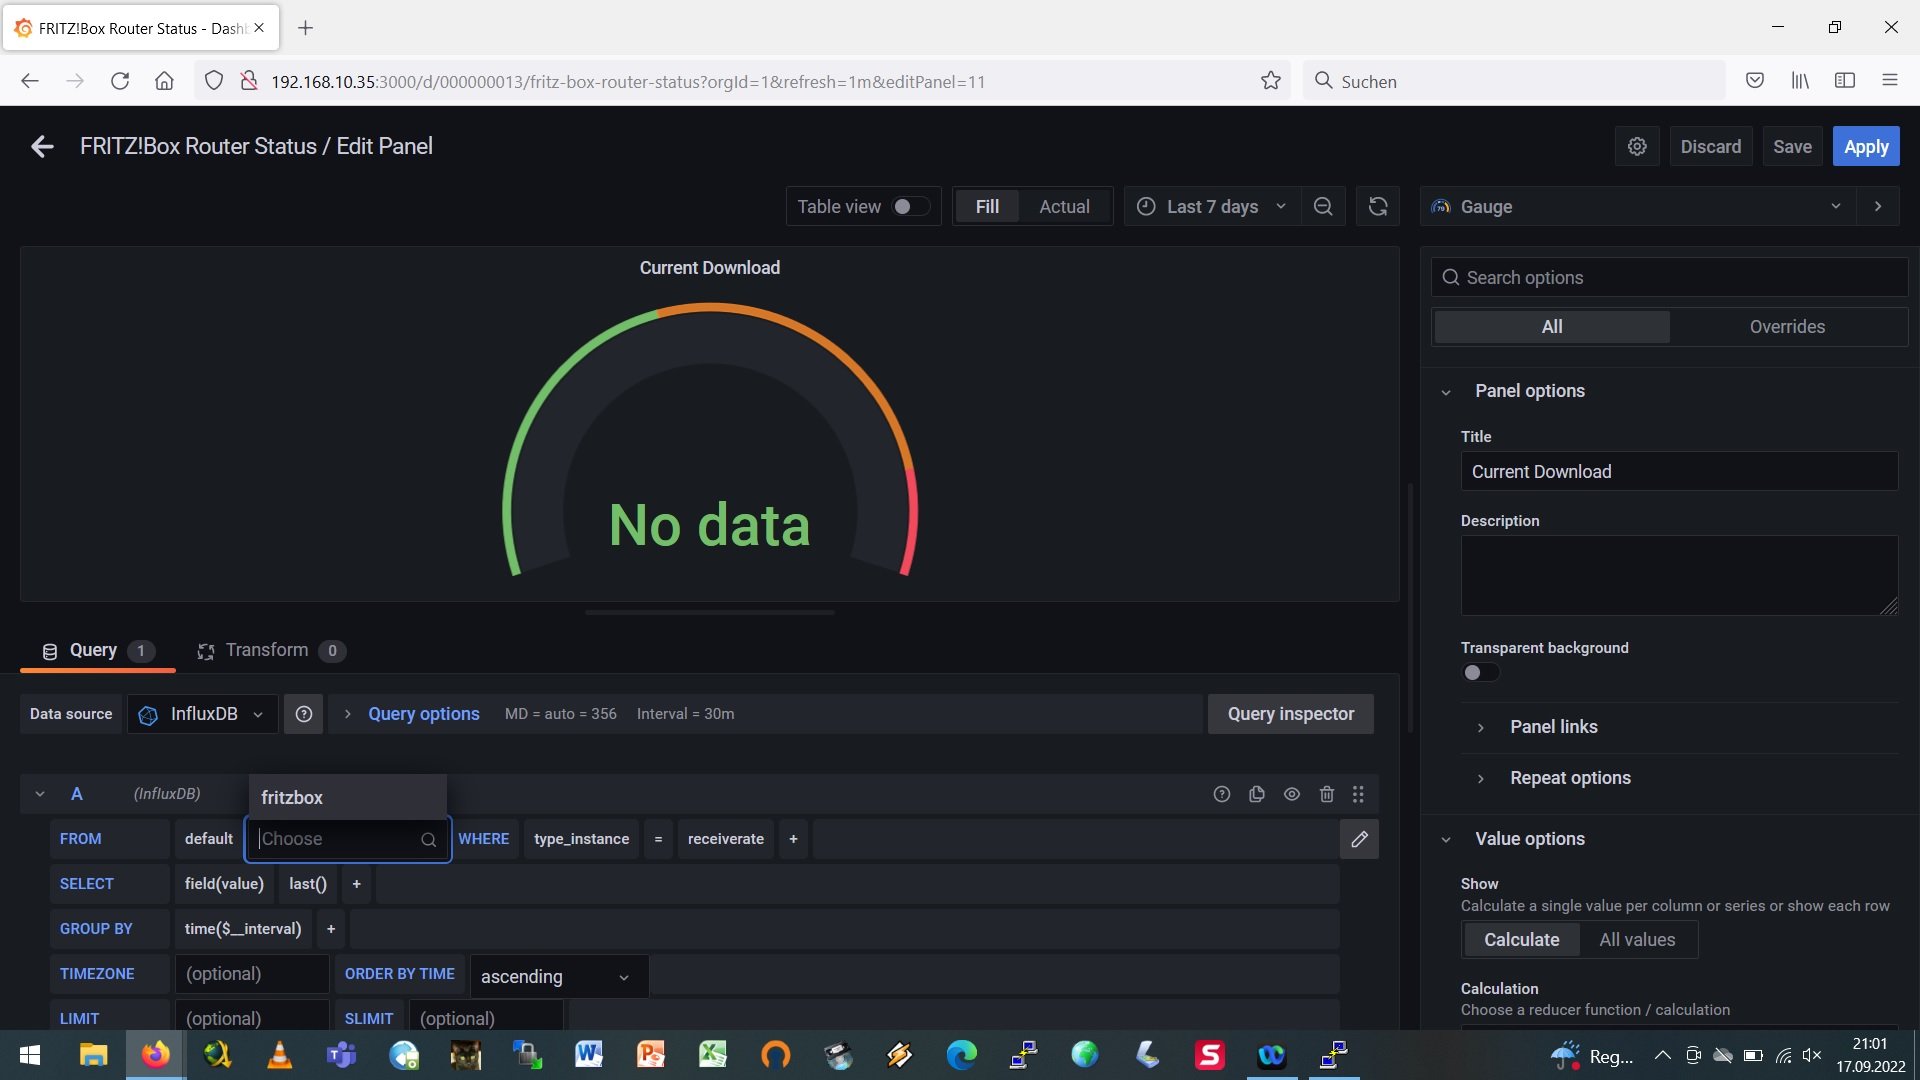Refresh the dashboard with the refresh icon
Viewport: 1920px width, 1080px height.
pyautogui.click(x=1378, y=207)
